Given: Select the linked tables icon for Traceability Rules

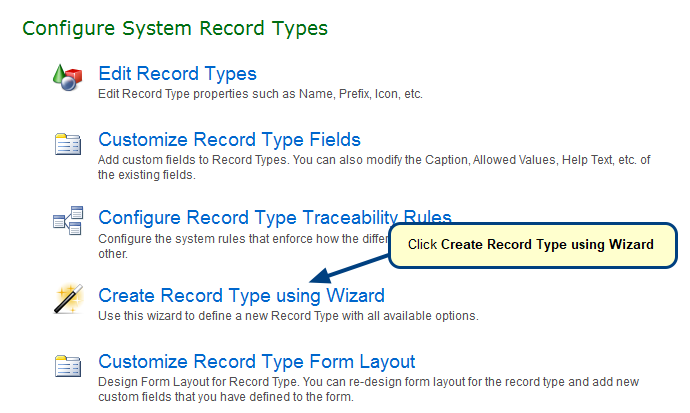Looking at the screenshot, I should tap(68, 220).
